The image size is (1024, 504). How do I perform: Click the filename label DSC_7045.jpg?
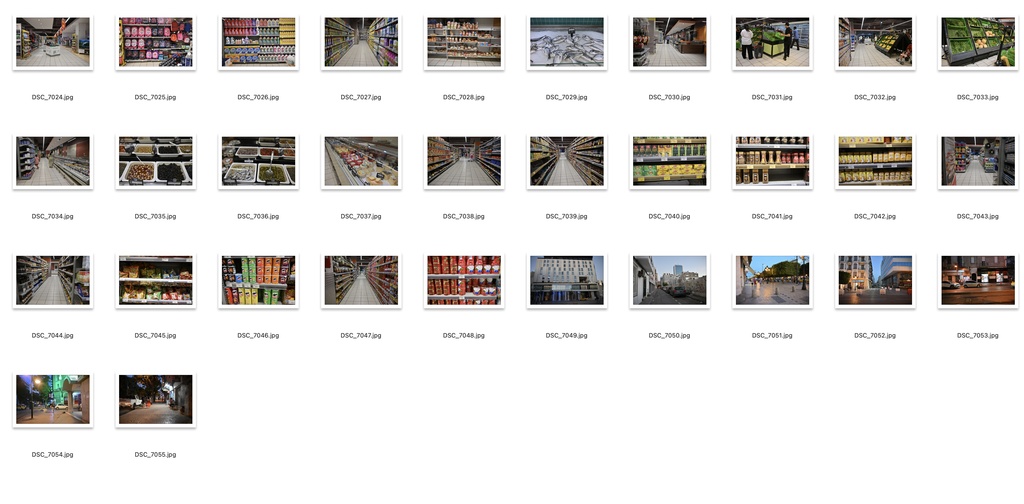155,336
